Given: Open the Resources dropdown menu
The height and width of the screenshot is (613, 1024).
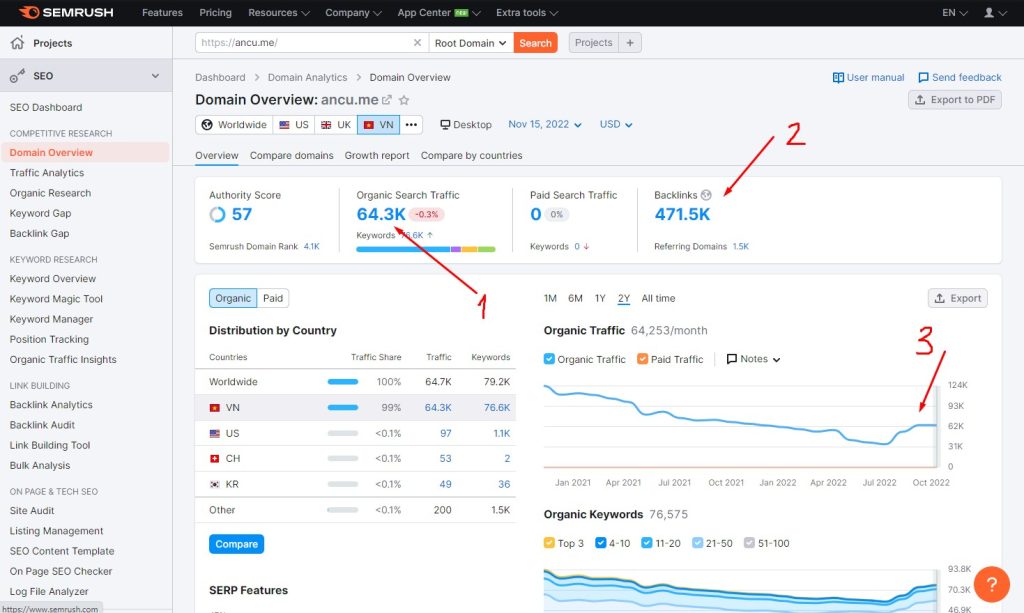Looking at the screenshot, I should (x=279, y=12).
